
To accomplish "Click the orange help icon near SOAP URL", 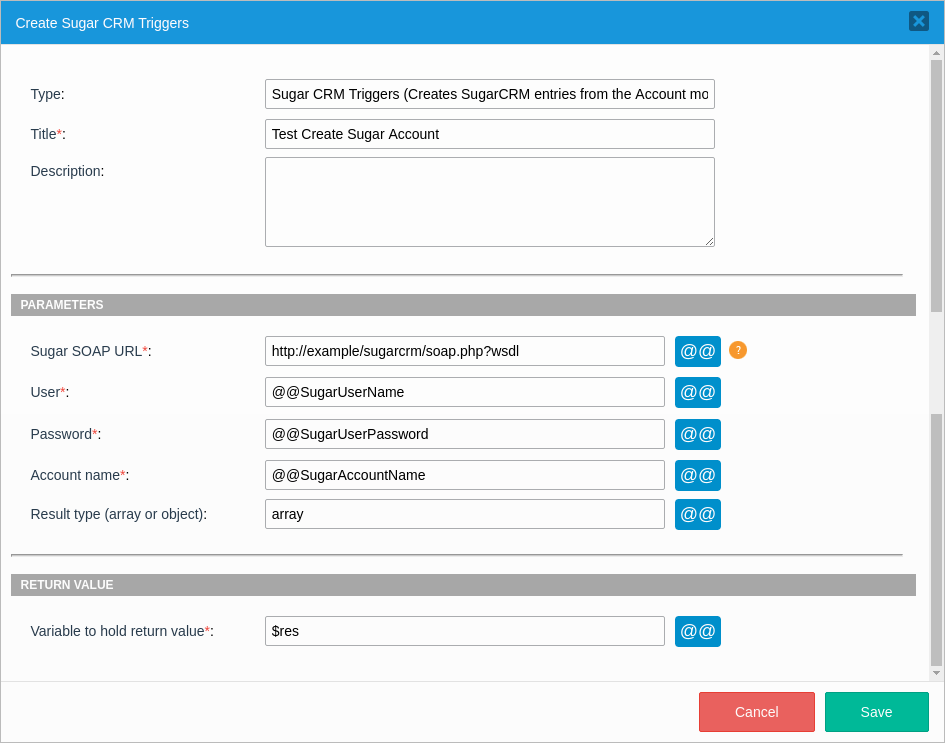I will [738, 350].
